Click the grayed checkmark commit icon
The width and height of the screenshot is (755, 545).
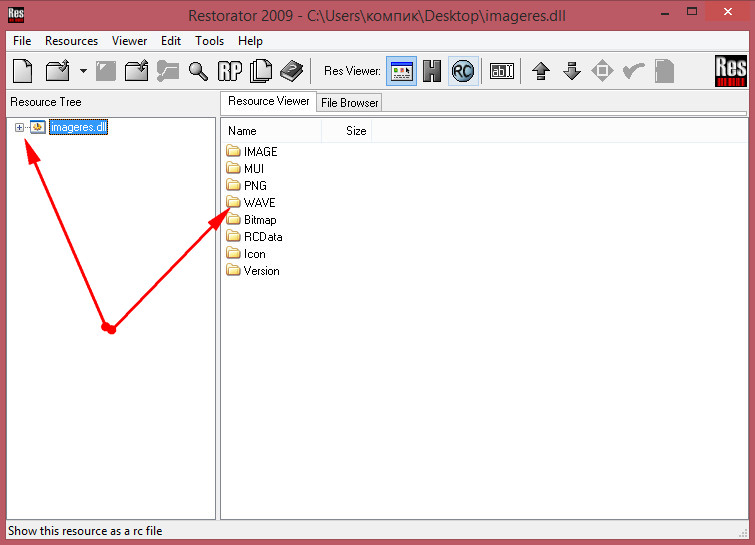(634, 71)
